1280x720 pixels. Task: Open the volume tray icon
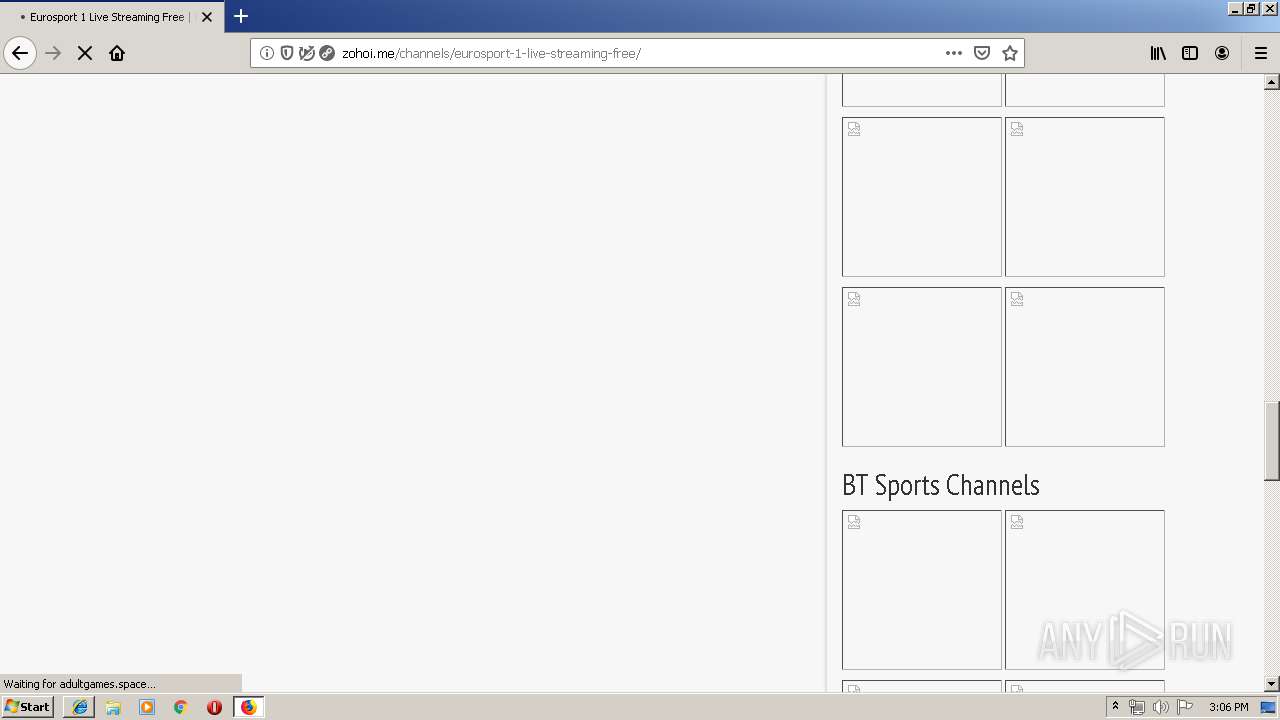(1160, 707)
